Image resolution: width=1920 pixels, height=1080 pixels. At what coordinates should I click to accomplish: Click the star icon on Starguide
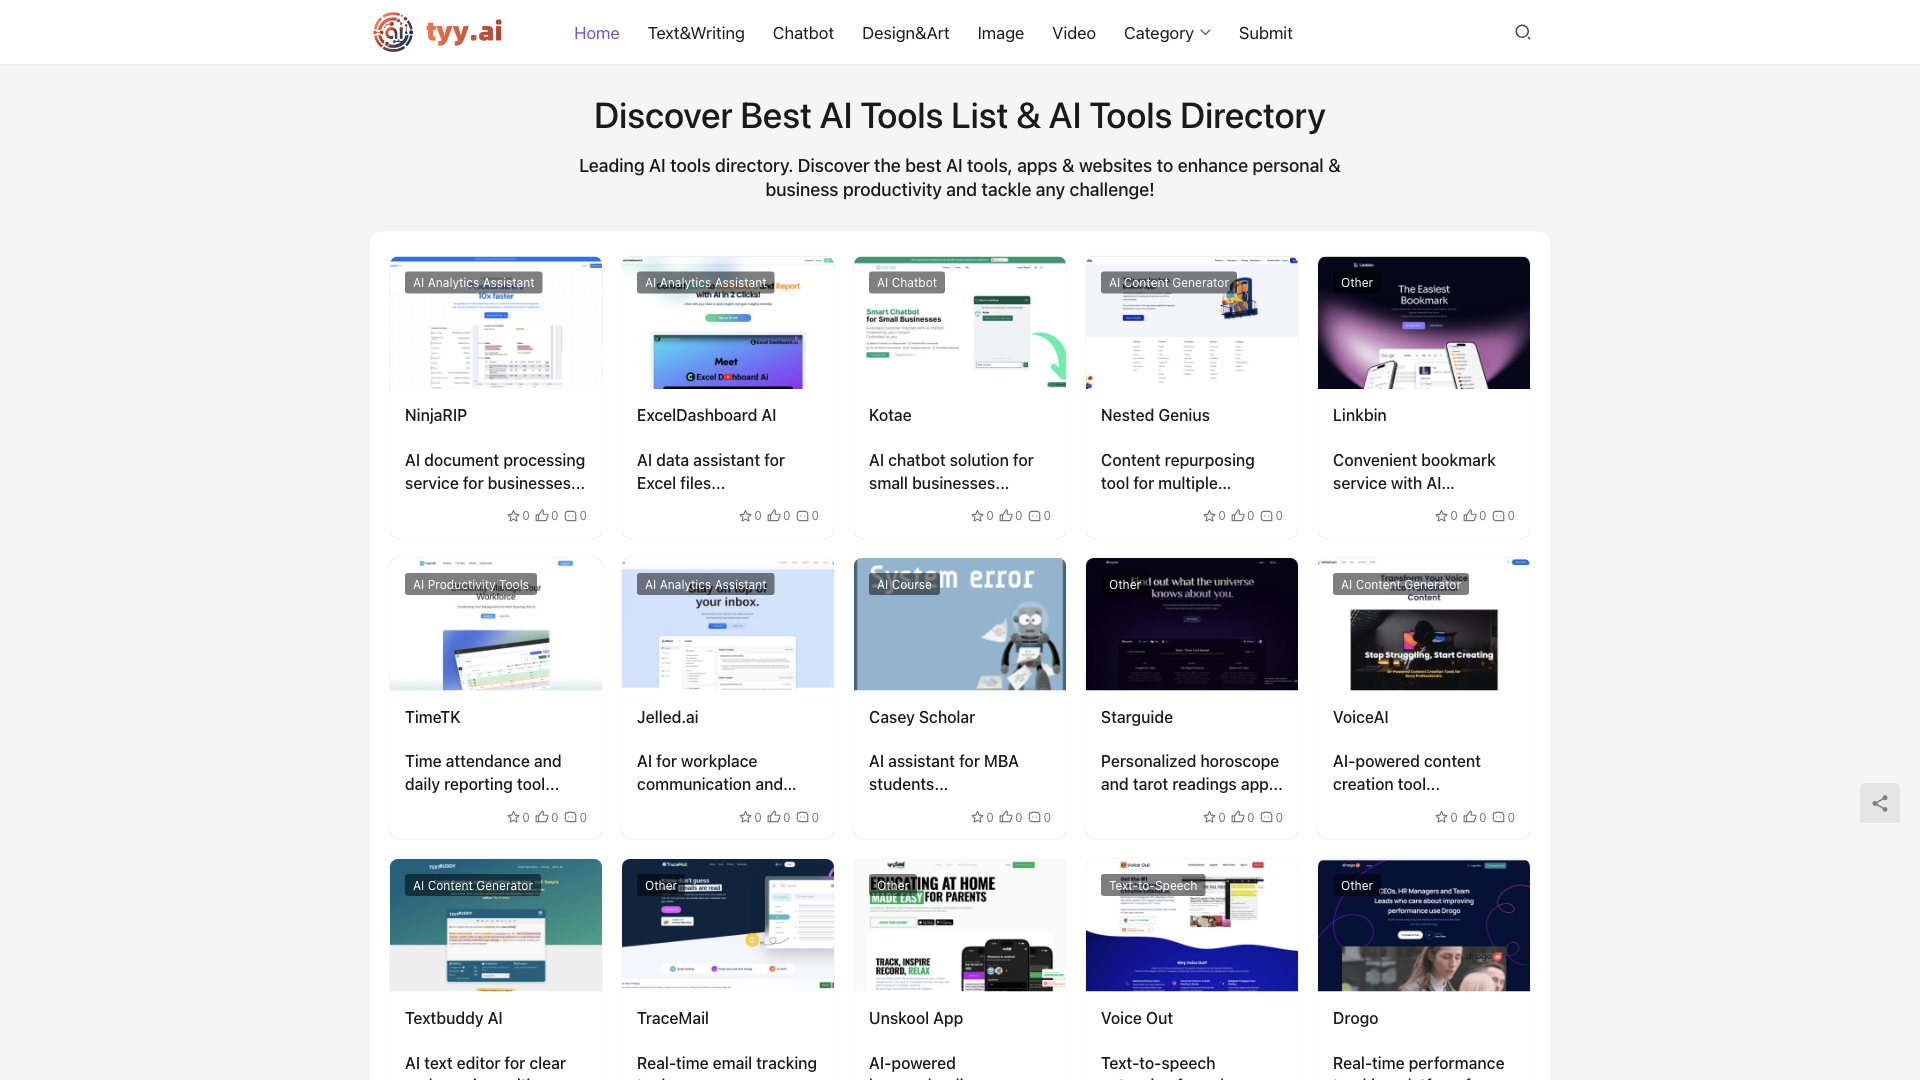[x=1210, y=817]
